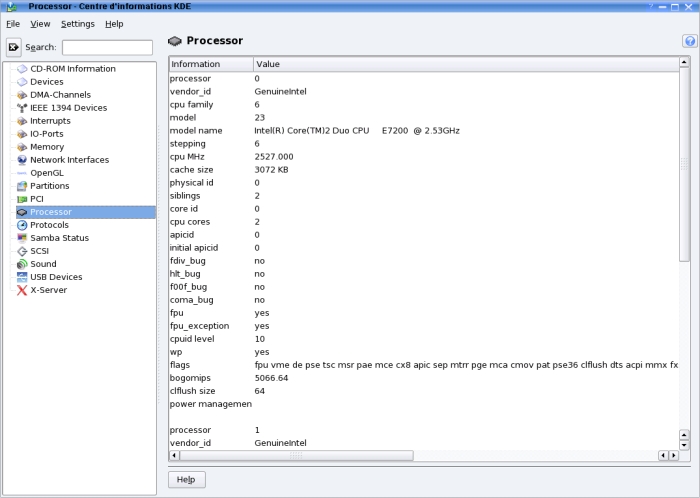The height and width of the screenshot is (498, 700).
Task: Open the Network Interfaces icon
Action: [22, 160]
